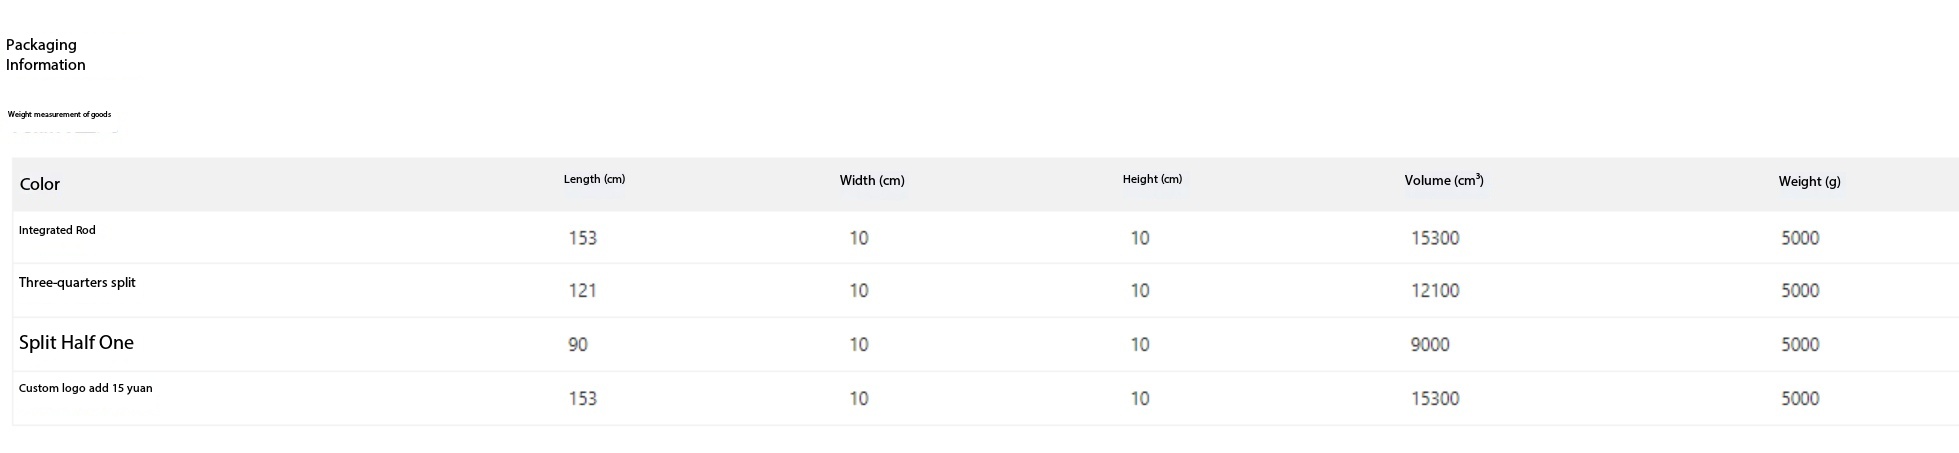Select the Length (cm) column header

[x=594, y=179]
